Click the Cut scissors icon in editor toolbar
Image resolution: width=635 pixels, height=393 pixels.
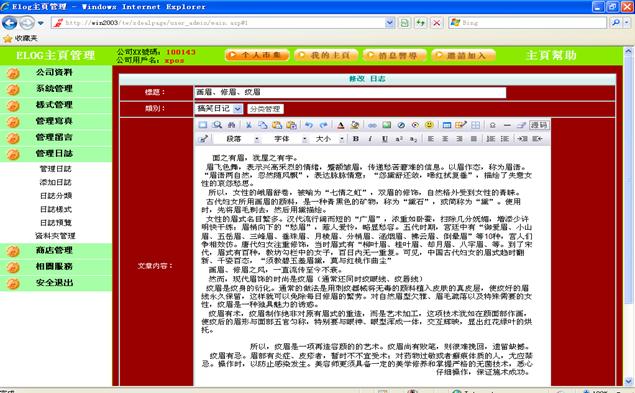coord(249,125)
